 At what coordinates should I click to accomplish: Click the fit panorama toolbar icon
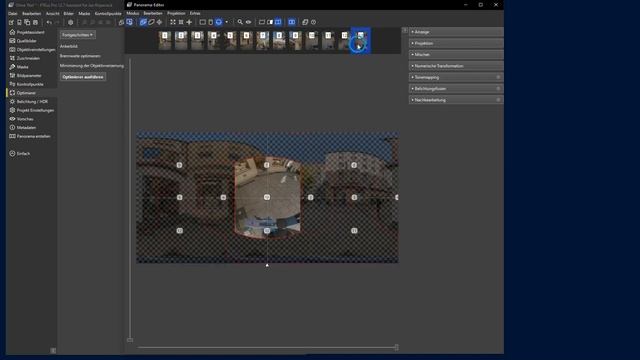(x=173, y=22)
